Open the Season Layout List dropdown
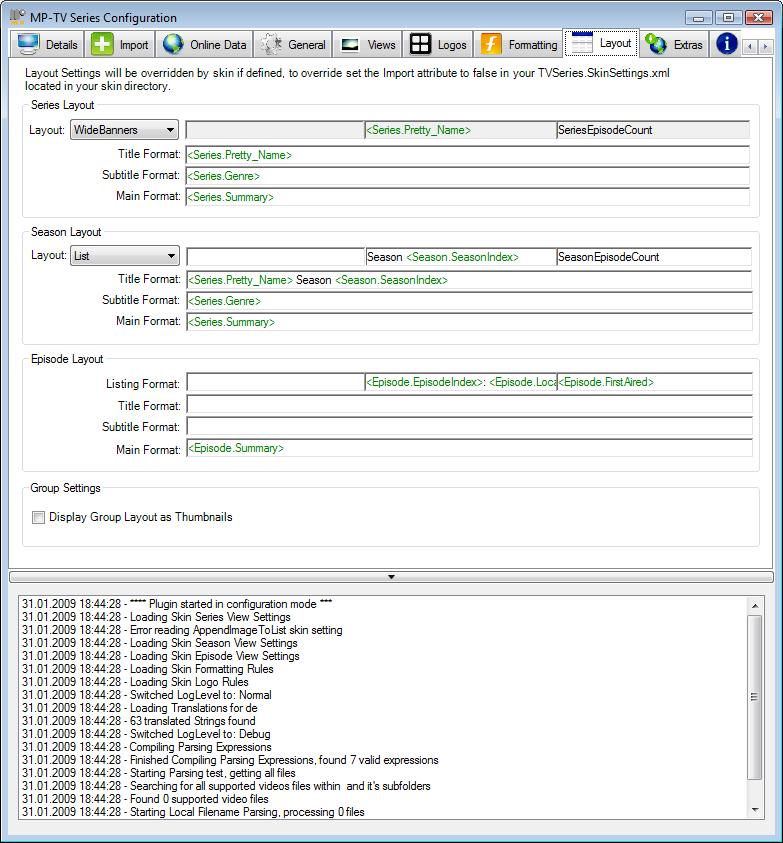Image resolution: width=783 pixels, height=843 pixels. 124,256
